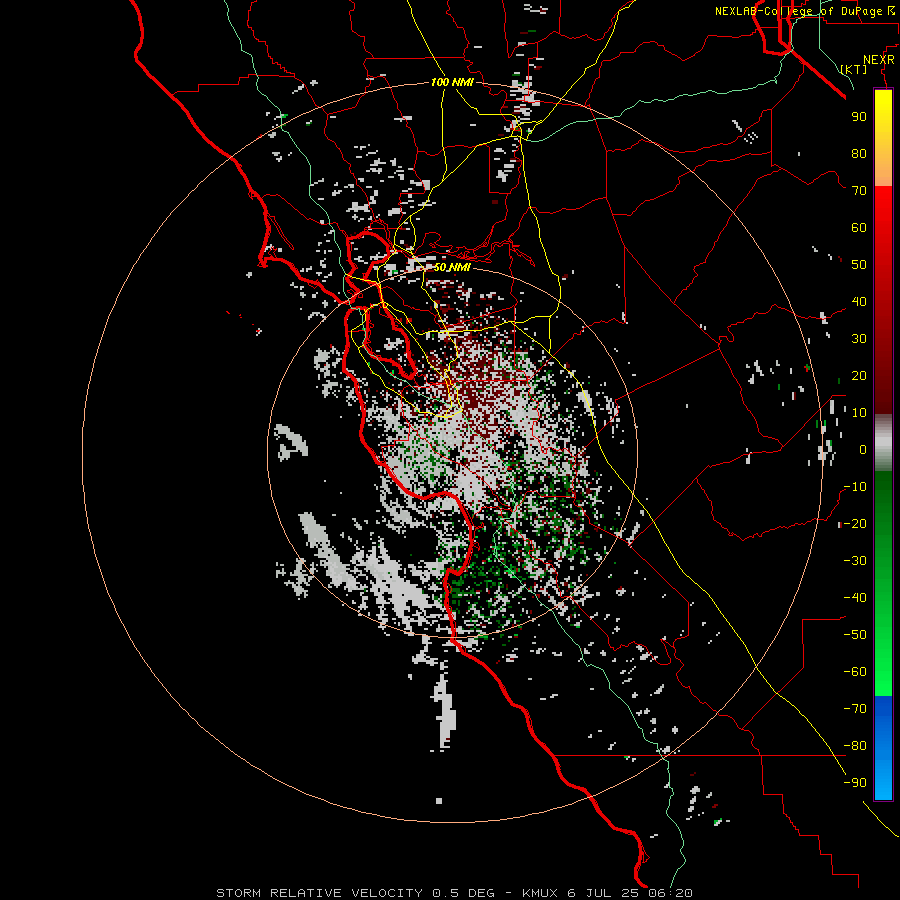Click the 30 value on velocity scale

tap(859, 339)
